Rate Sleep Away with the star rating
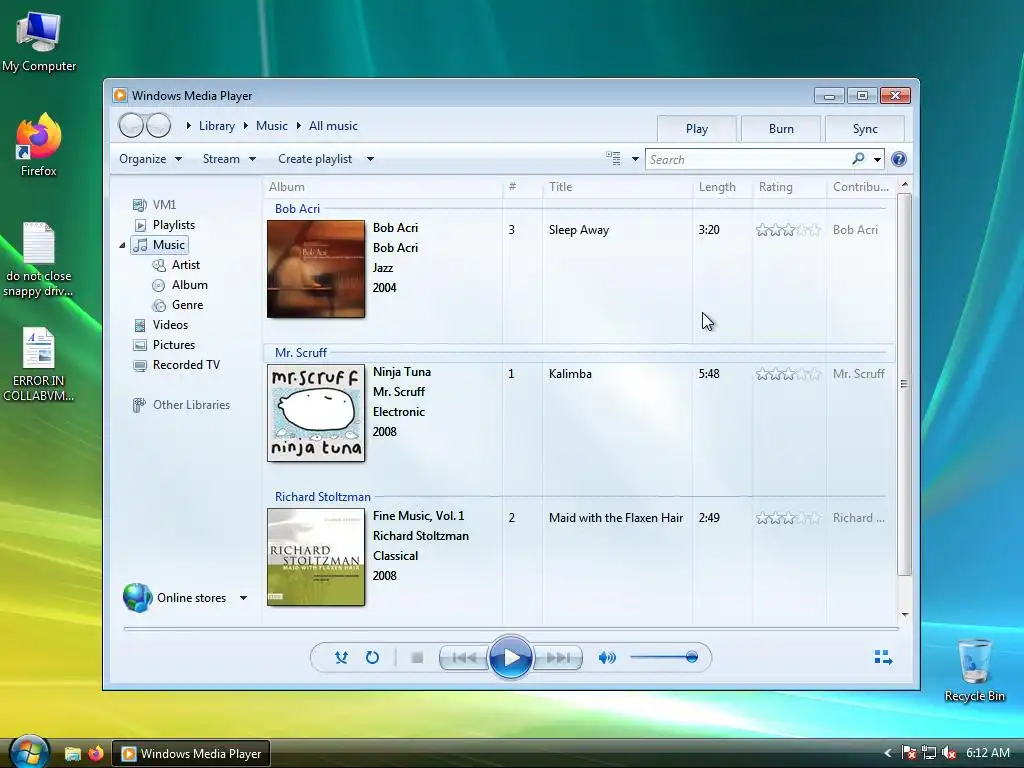The width and height of the screenshot is (1024, 768). 788,230
